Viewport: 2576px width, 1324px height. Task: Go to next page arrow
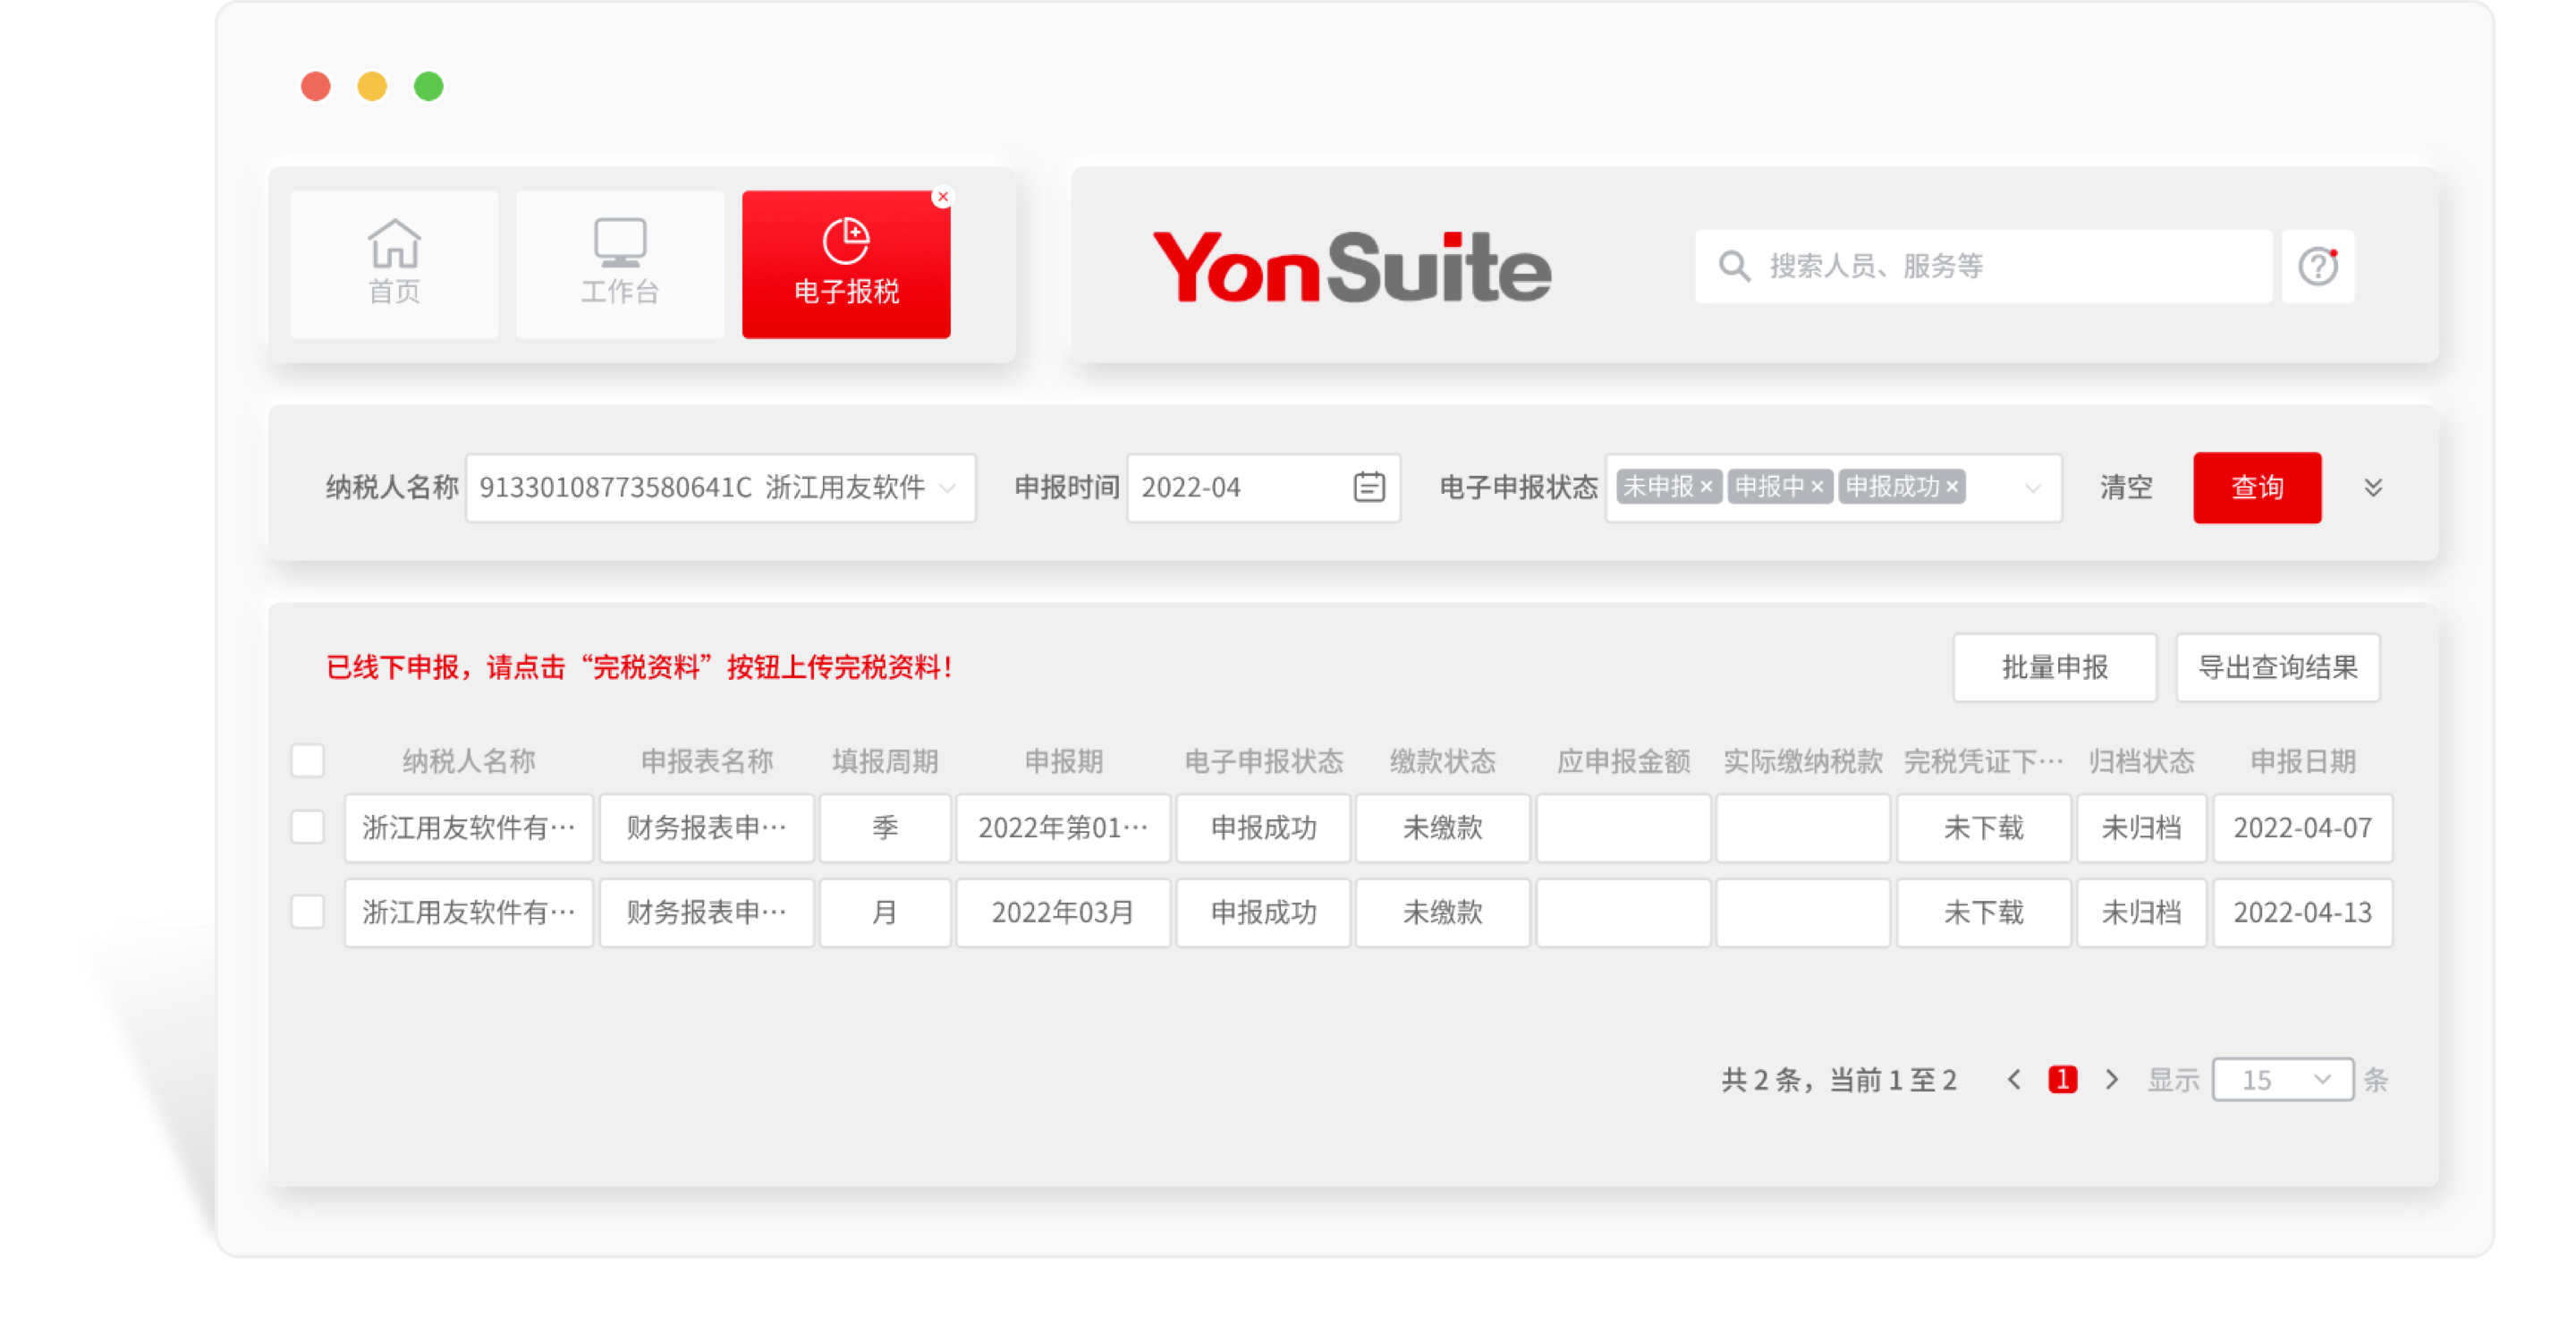pos(2111,1080)
